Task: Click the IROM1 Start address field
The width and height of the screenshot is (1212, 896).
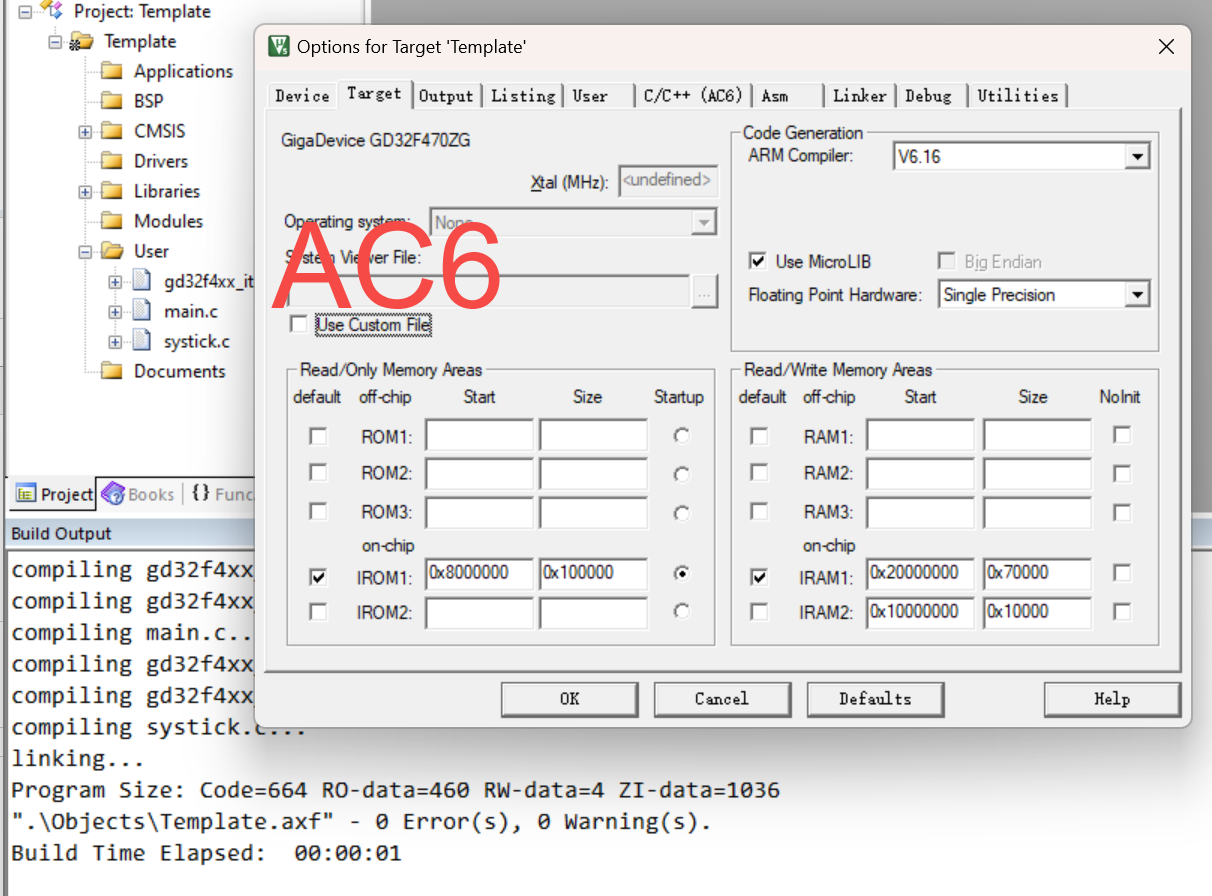Action: (x=480, y=573)
